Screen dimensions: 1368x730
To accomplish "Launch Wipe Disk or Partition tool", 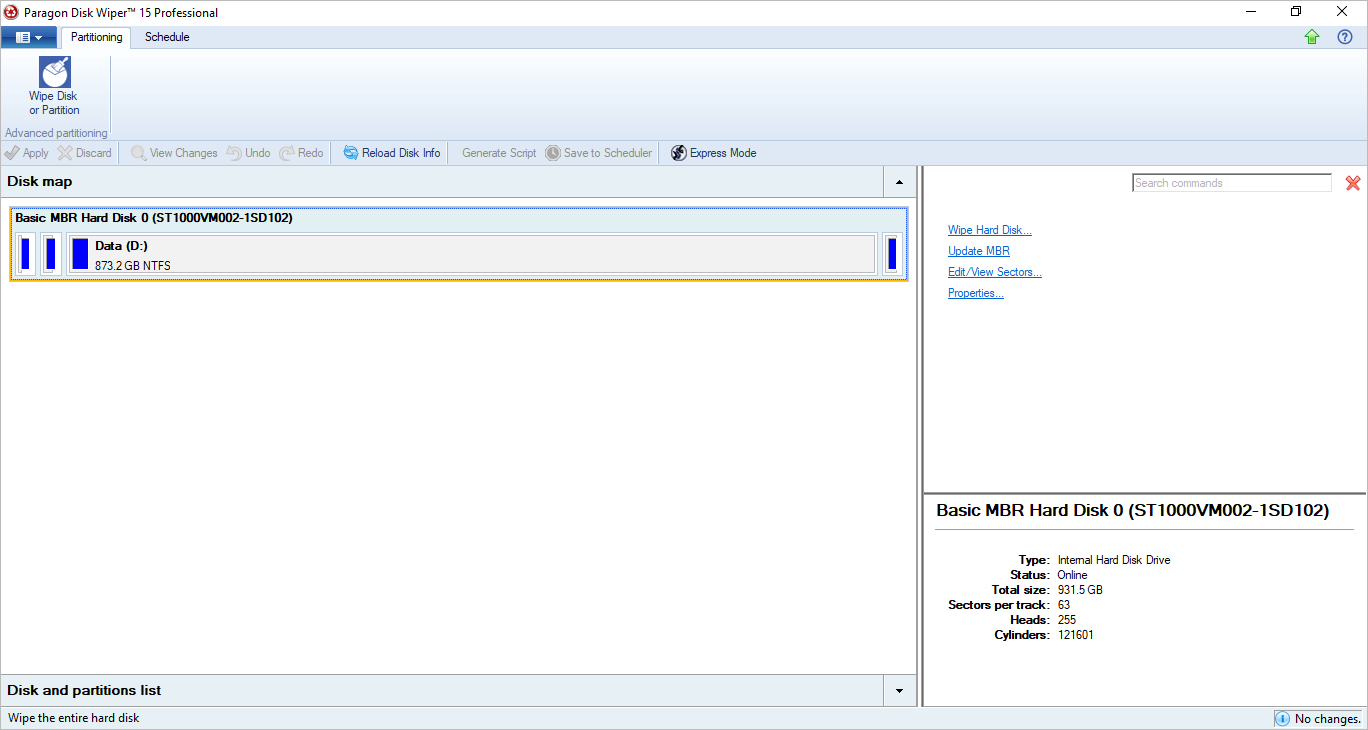I will click(54, 87).
